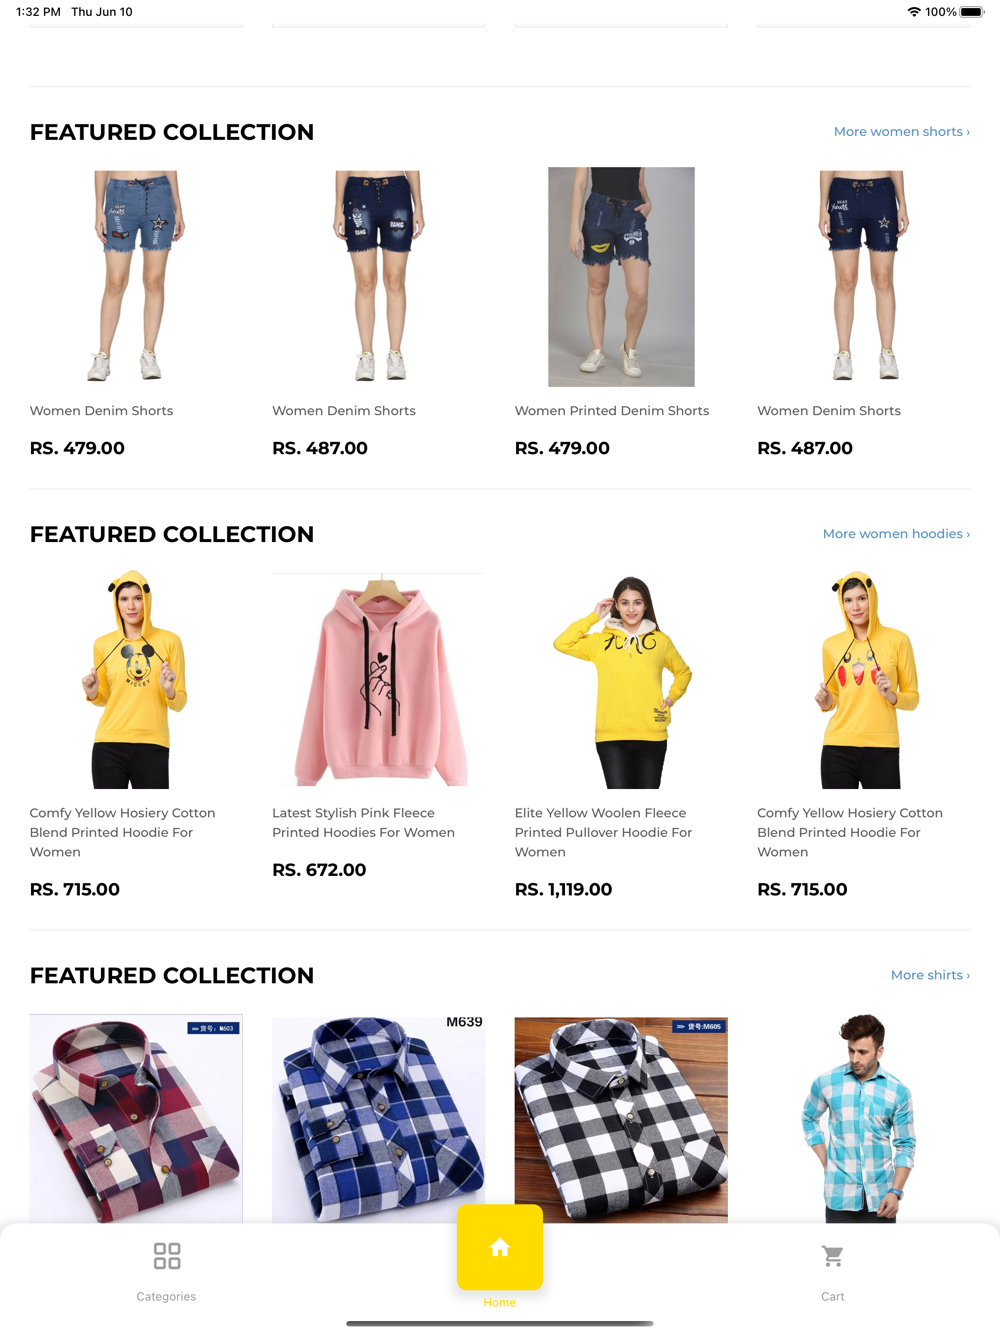This screenshot has width=1000, height=1334.
Task: Open the light blue Women Denim Shorts photo
Action: pyautogui.click(x=136, y=277)
